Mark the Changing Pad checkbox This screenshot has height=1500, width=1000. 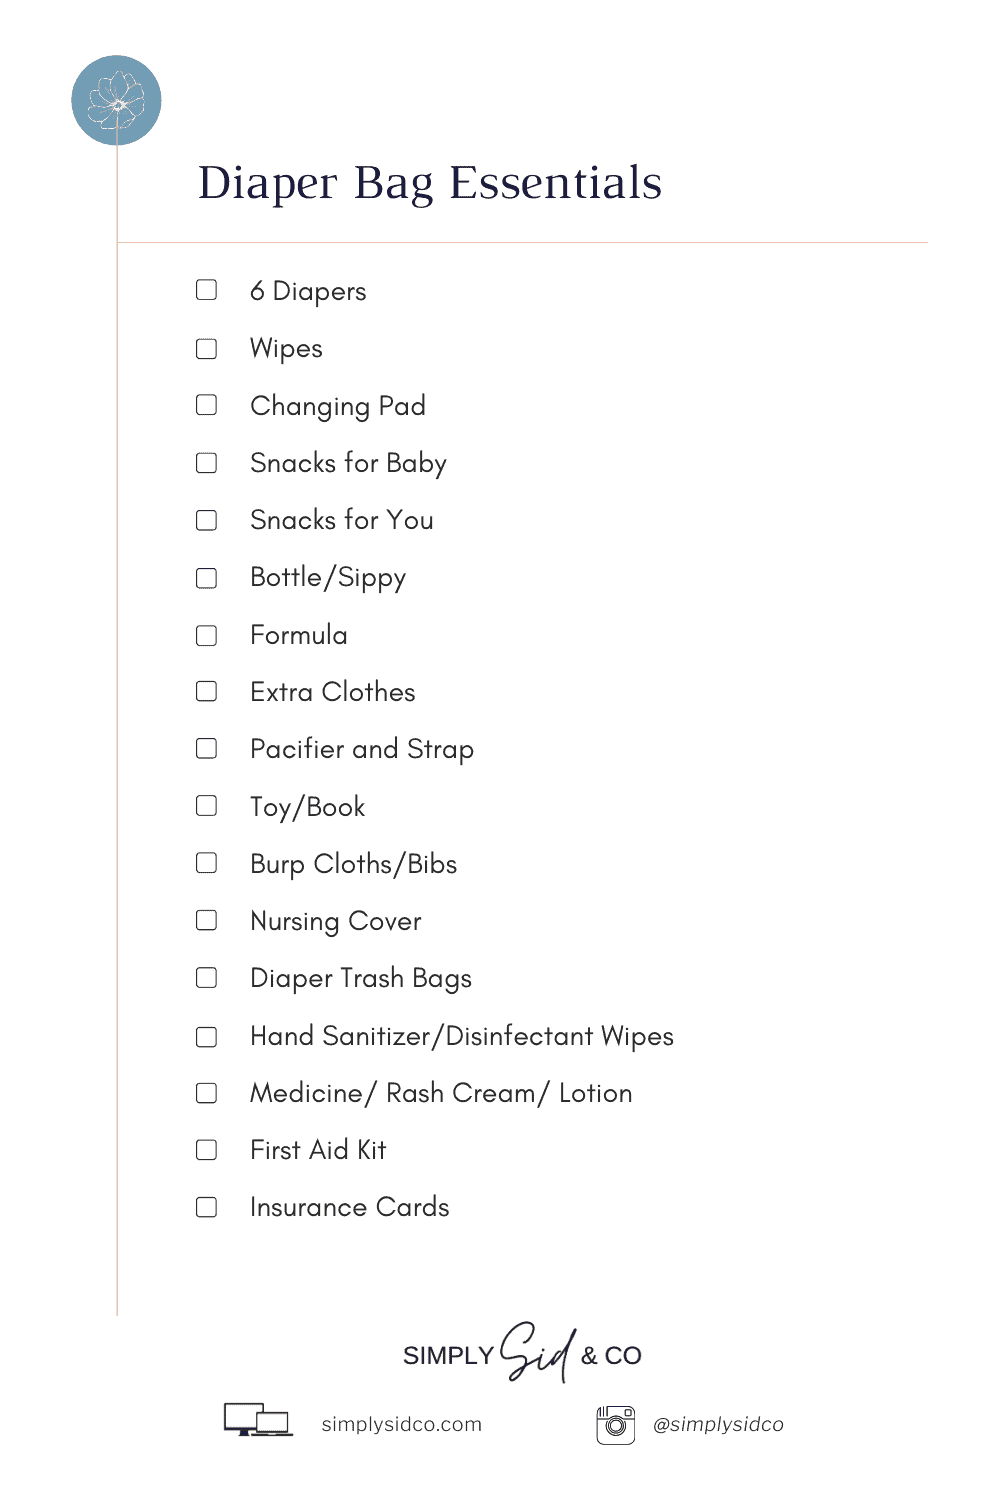[x=206, y=405]
